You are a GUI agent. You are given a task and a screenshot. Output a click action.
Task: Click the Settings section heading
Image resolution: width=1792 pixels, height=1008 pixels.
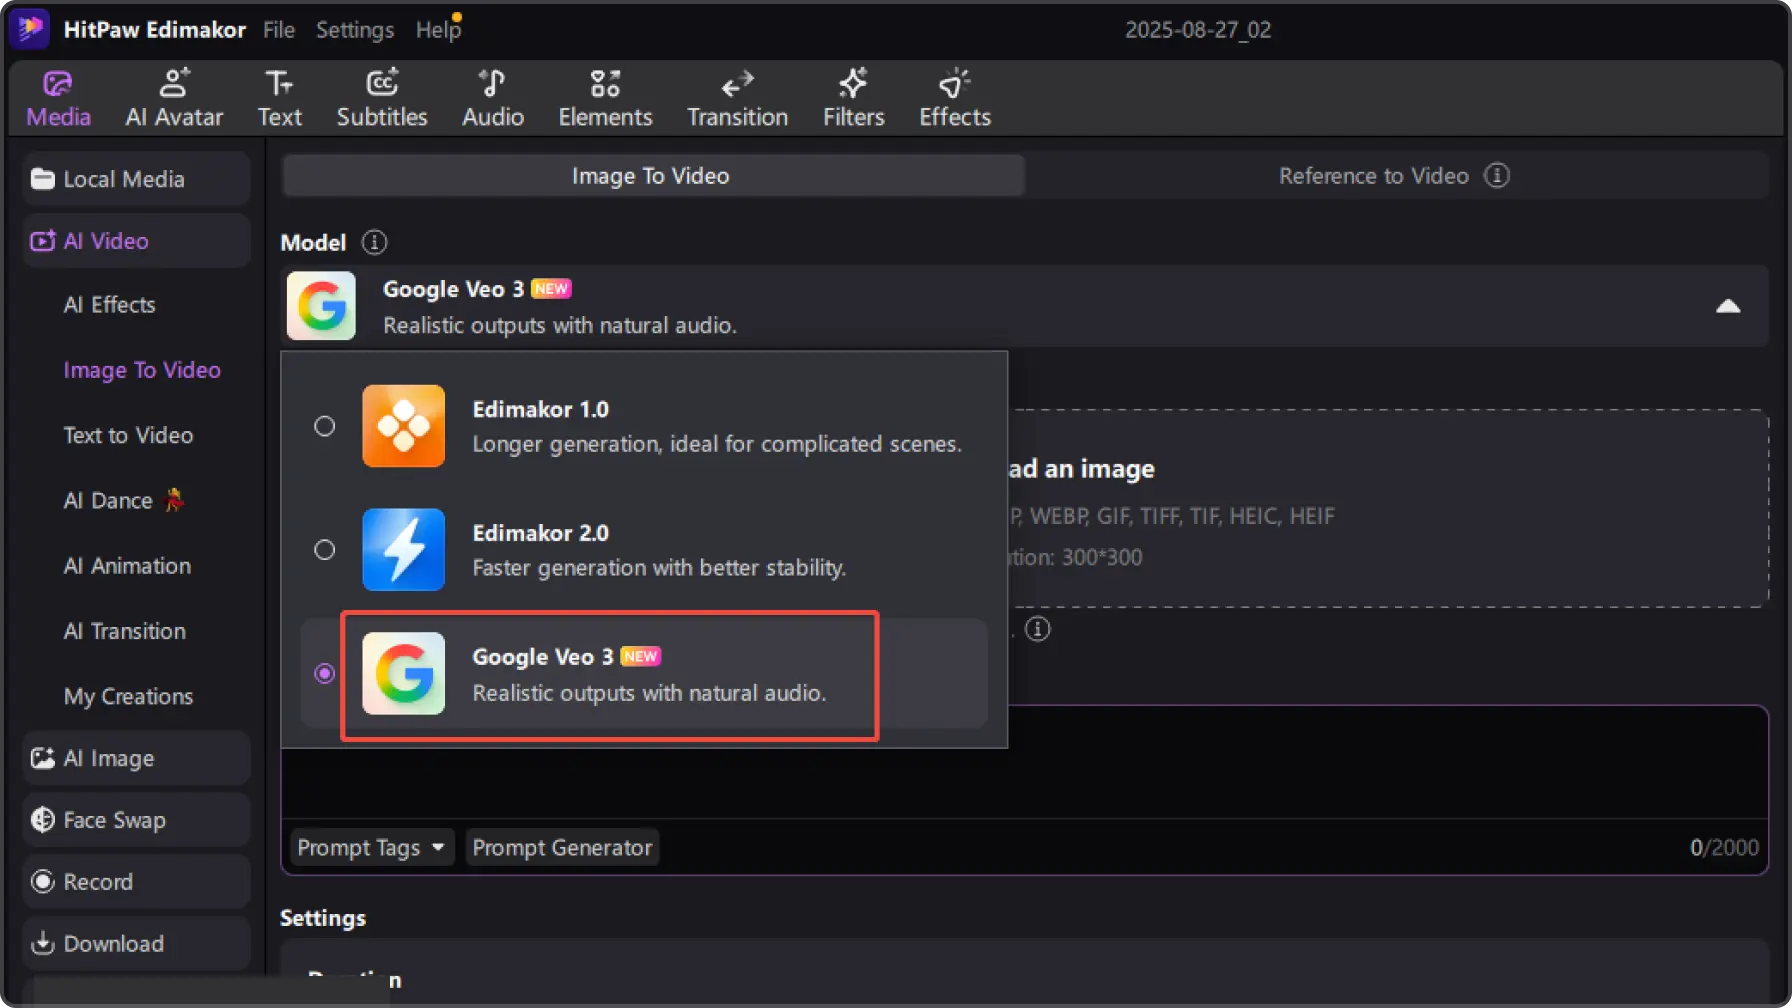coord(323,918)
